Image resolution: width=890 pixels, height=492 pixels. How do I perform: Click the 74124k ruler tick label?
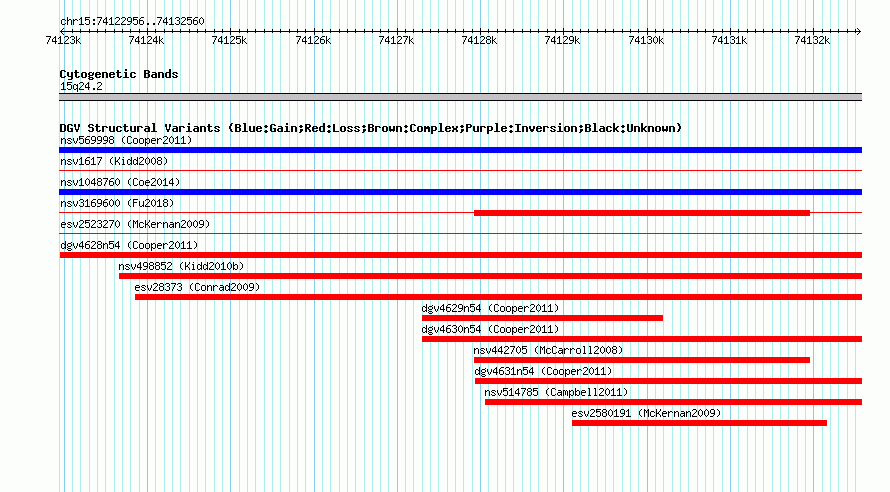pyautogui.click(x=146, y=40)
